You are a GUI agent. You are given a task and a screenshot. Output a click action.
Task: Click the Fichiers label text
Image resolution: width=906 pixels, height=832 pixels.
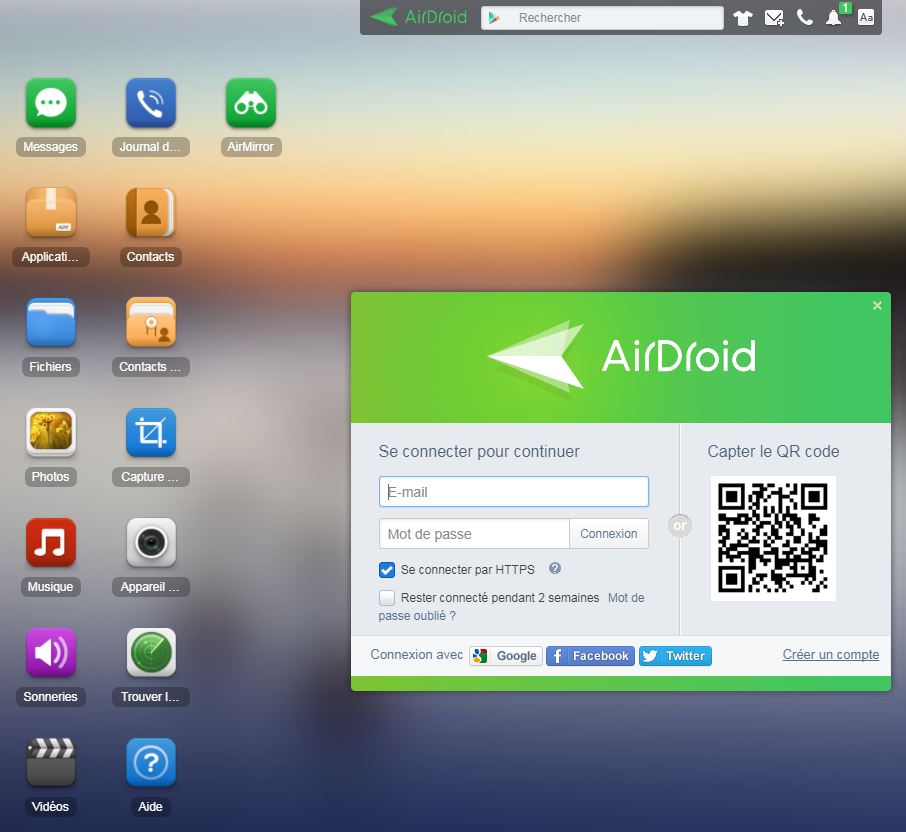tap(51, 367)
